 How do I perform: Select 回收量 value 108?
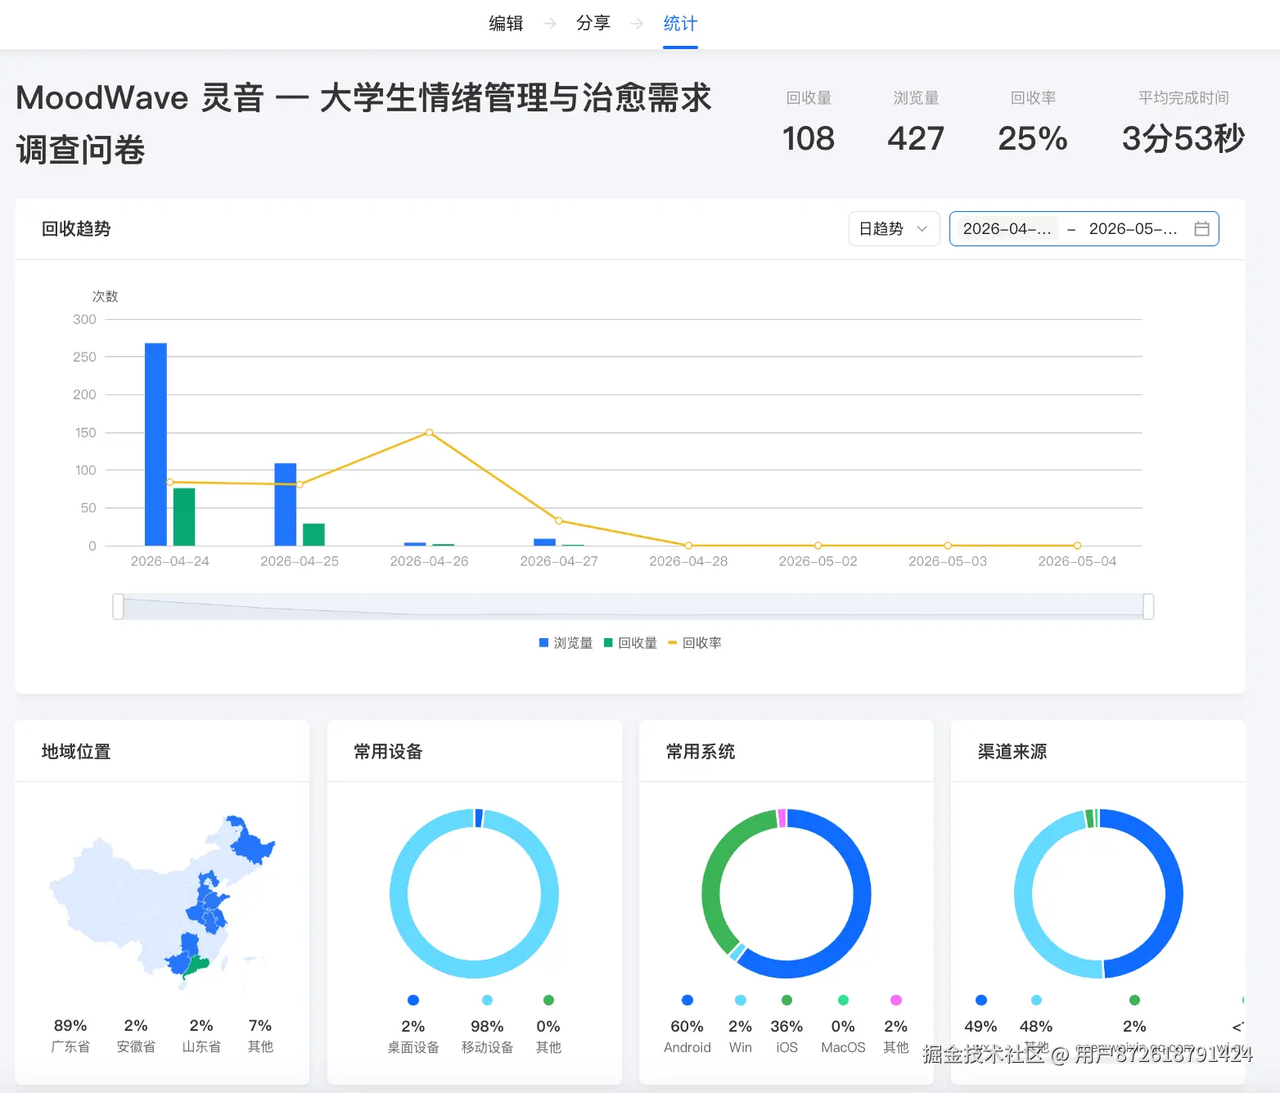[808, 138]
